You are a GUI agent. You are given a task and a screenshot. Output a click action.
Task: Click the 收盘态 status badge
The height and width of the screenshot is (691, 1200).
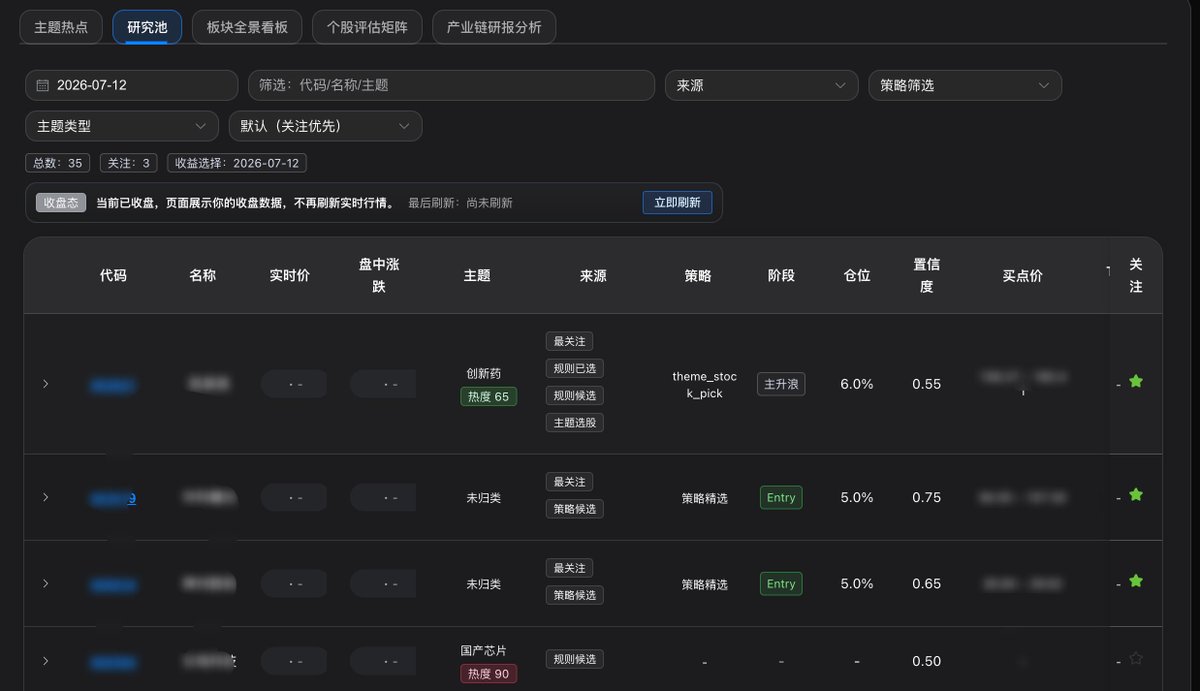pos(62,202)
